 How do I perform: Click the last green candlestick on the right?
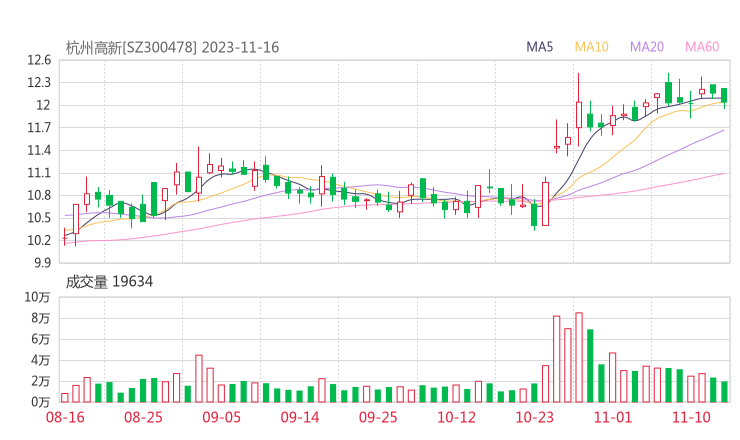(724, 96)
